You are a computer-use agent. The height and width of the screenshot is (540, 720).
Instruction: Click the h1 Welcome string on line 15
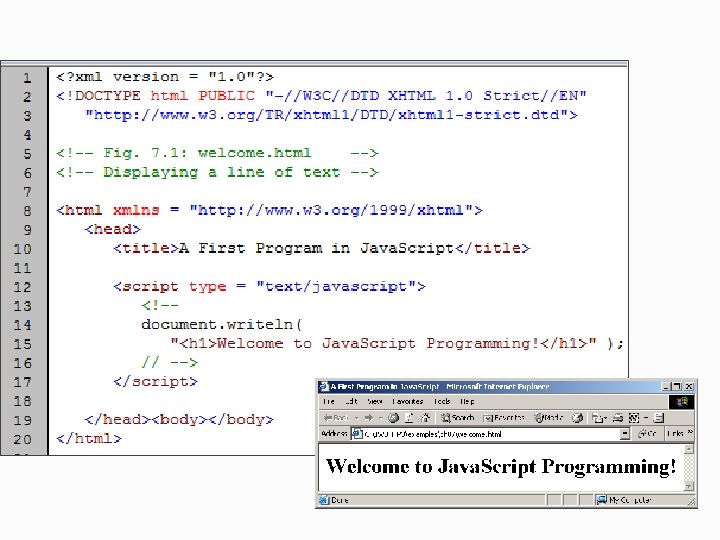(x=383, y=343)
